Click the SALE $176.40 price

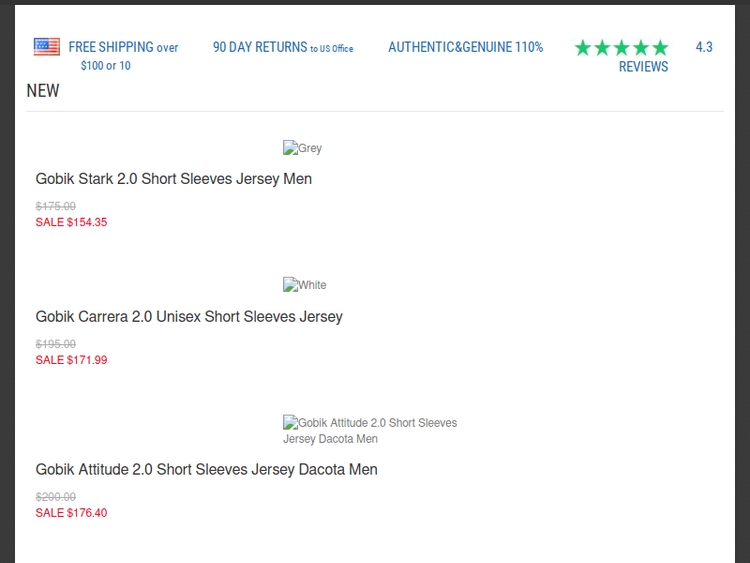coord(71,513)
